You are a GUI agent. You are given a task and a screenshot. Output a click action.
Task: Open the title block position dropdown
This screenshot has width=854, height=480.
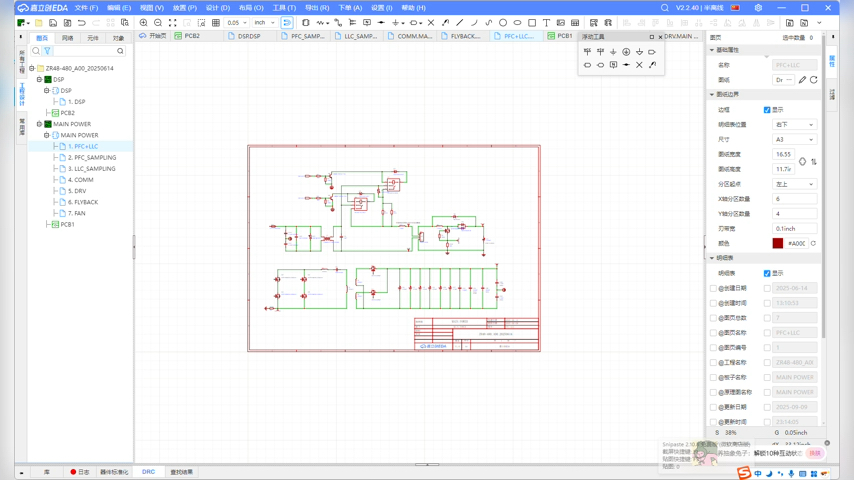[x=794, y=125]
